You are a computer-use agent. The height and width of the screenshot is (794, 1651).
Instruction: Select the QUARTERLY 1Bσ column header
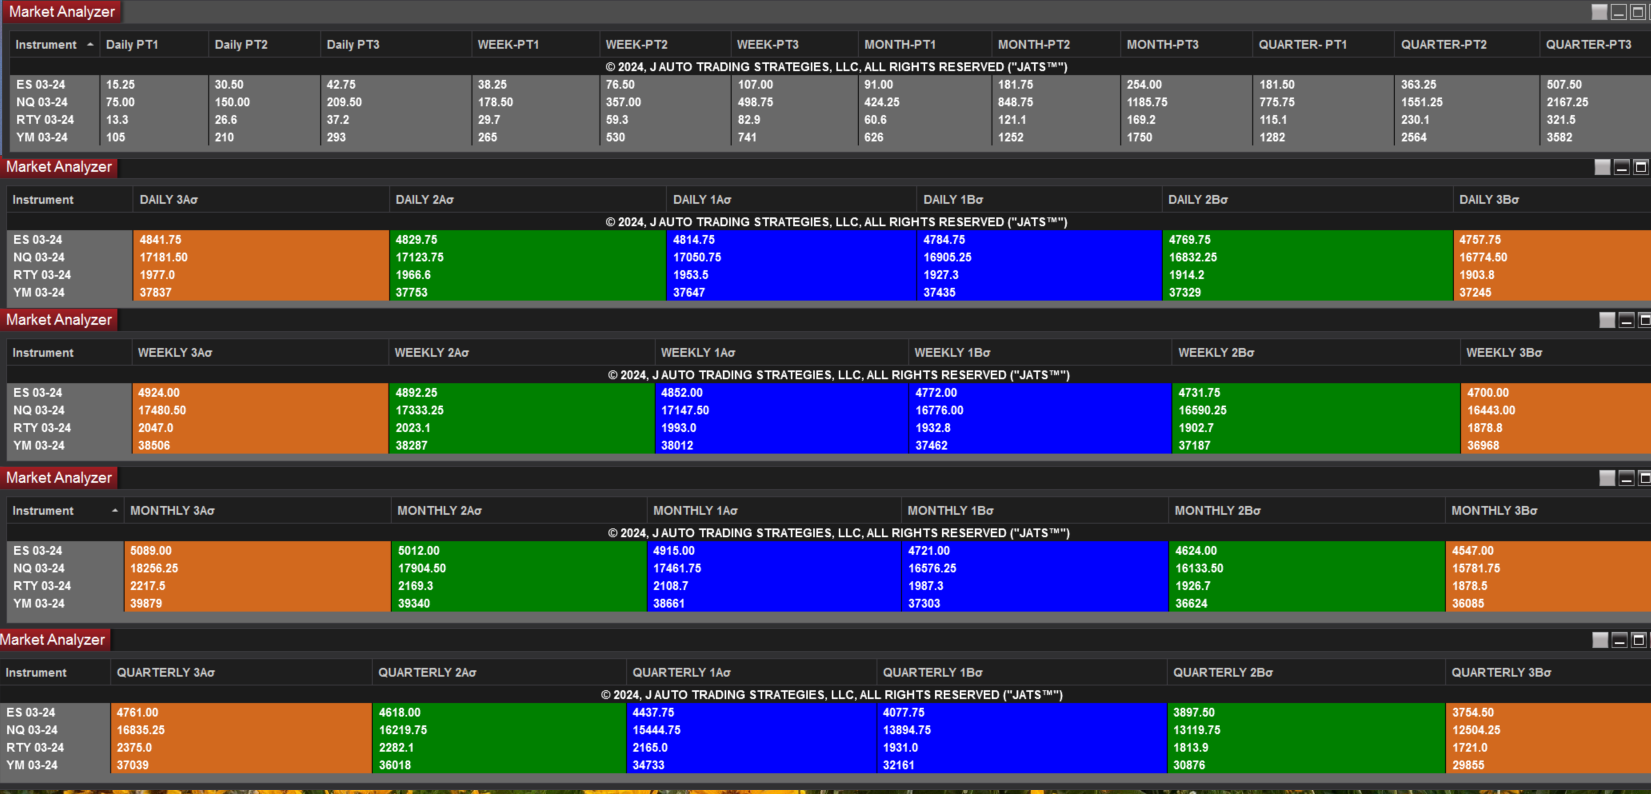(1021, 673)
